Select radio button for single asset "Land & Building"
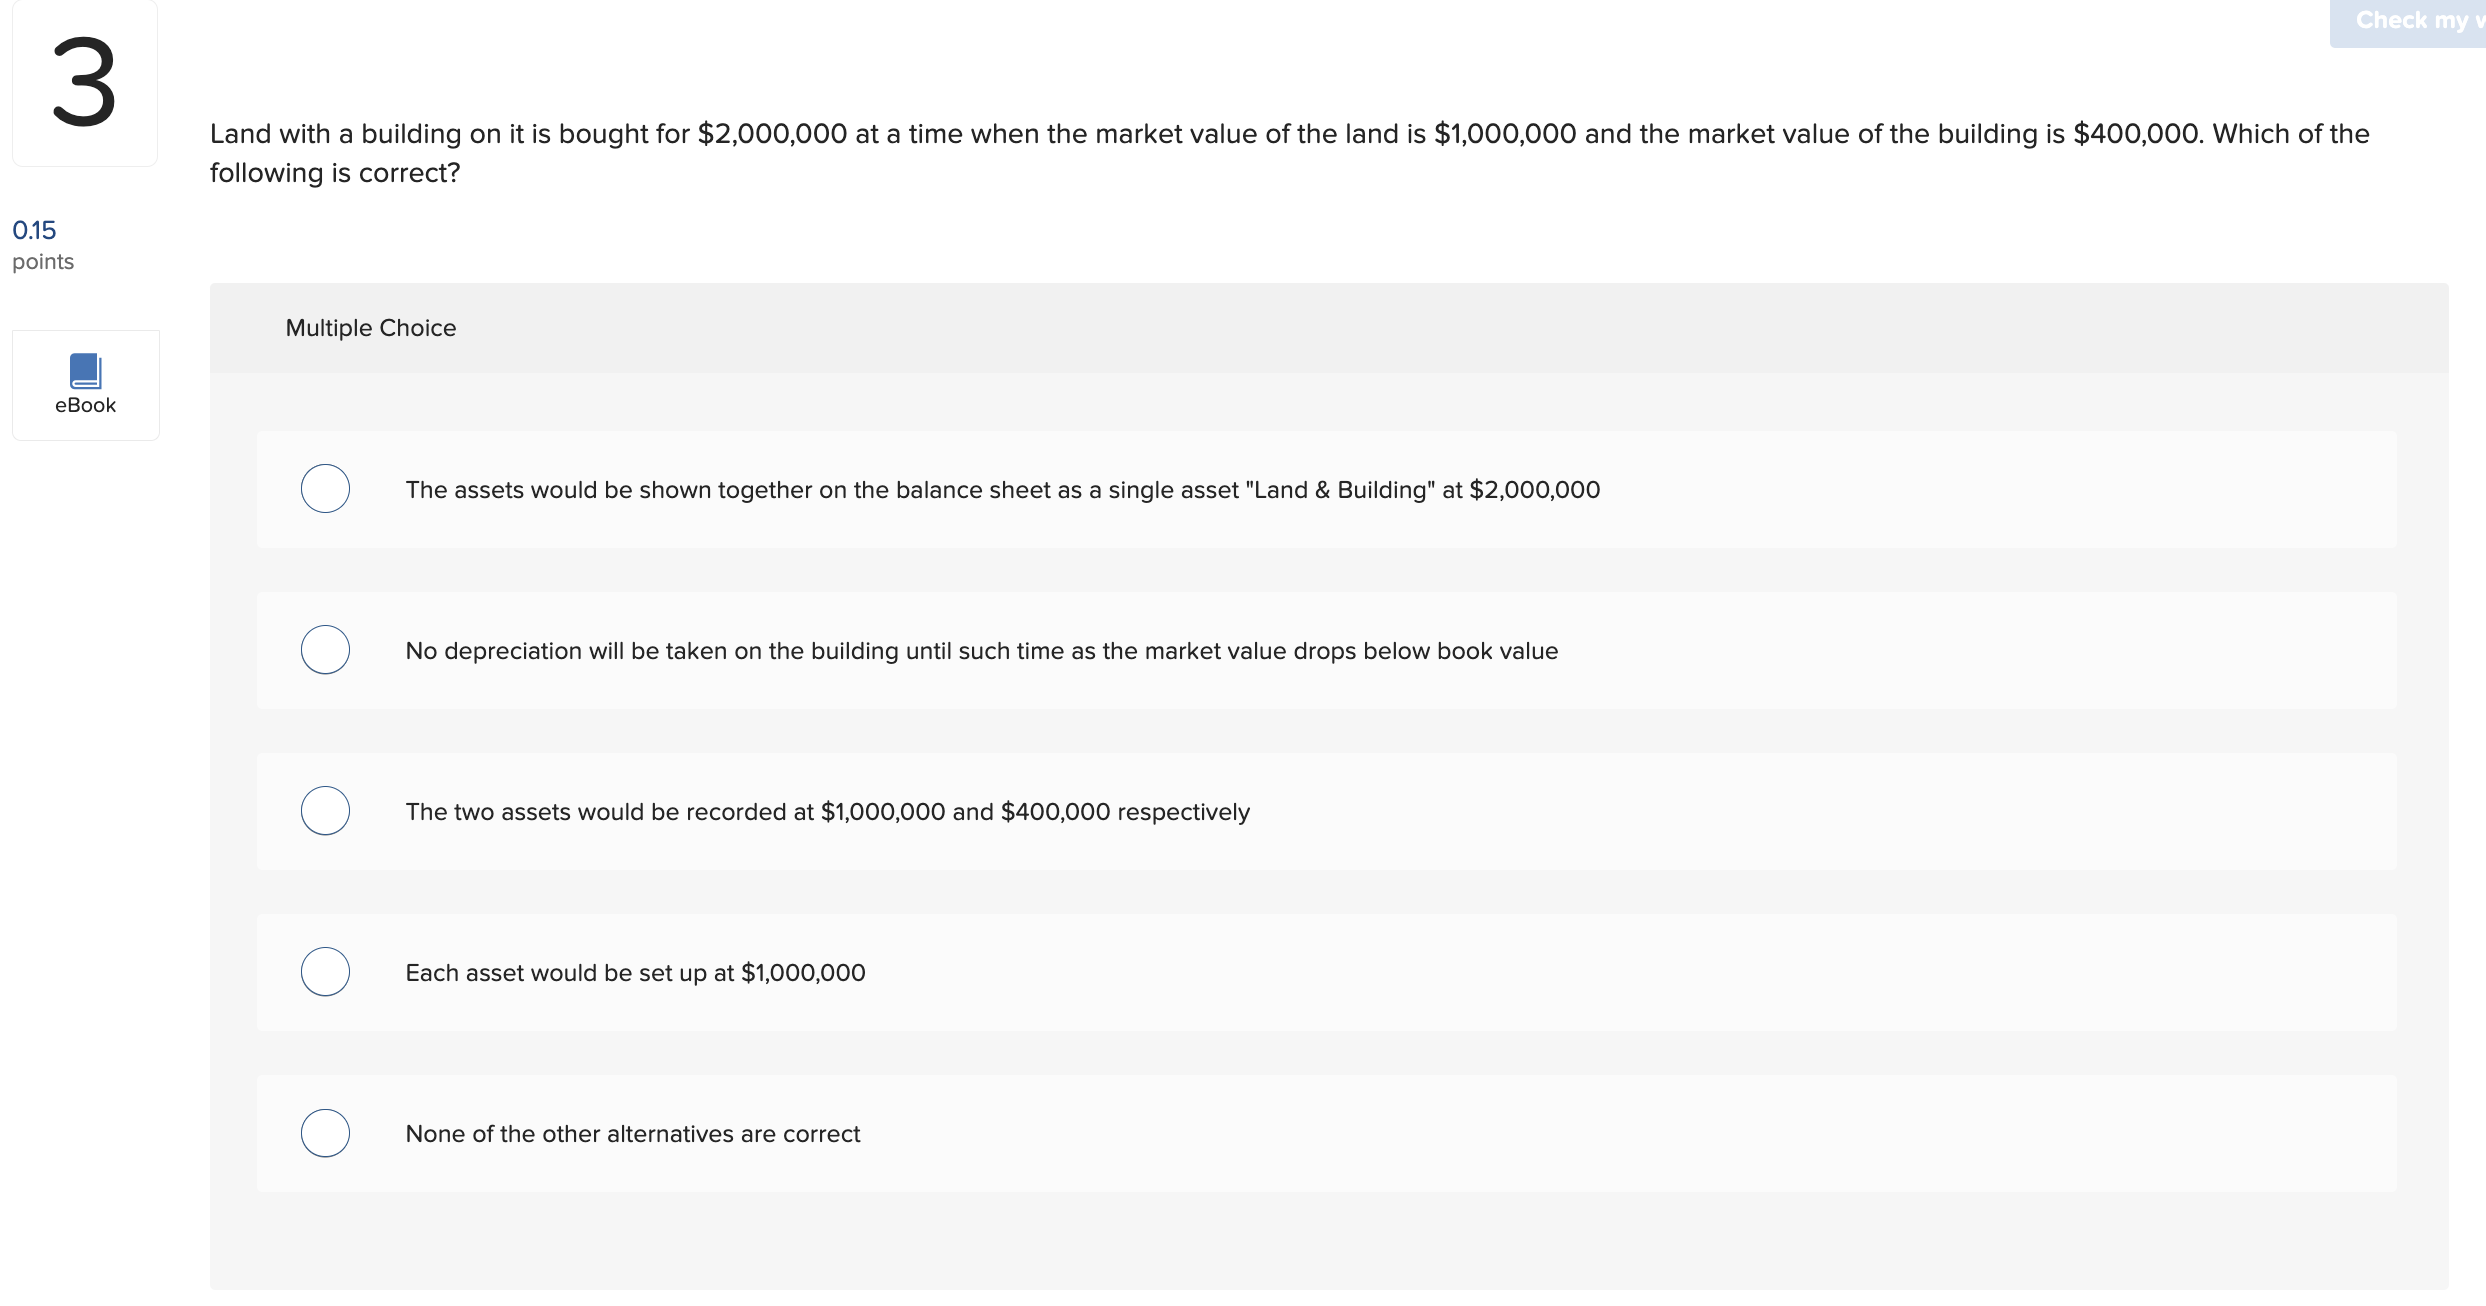2486x1306 pixels. (x=325, y=489)
